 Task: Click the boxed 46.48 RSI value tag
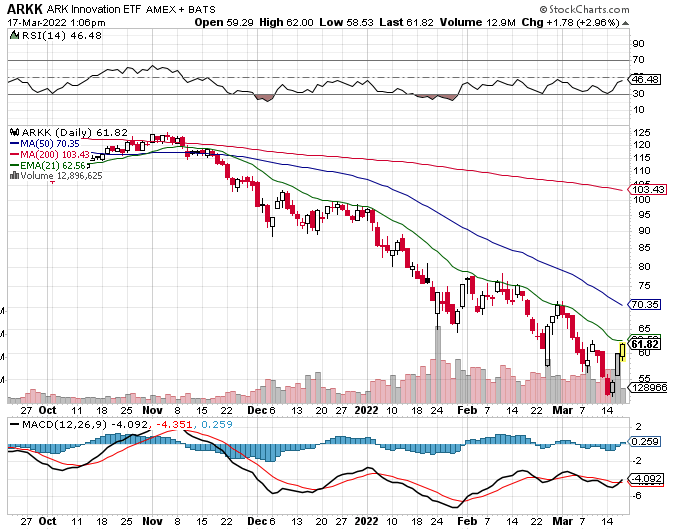[645, 80]
